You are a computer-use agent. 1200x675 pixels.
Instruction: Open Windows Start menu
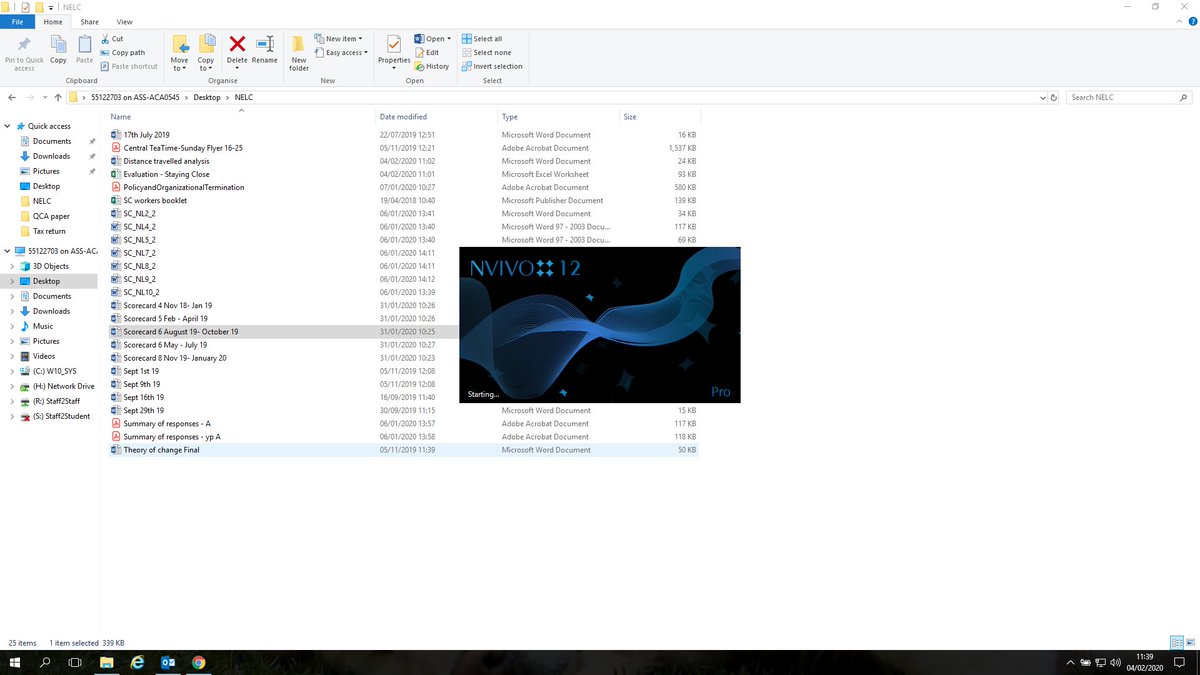(x=15, y=662)
